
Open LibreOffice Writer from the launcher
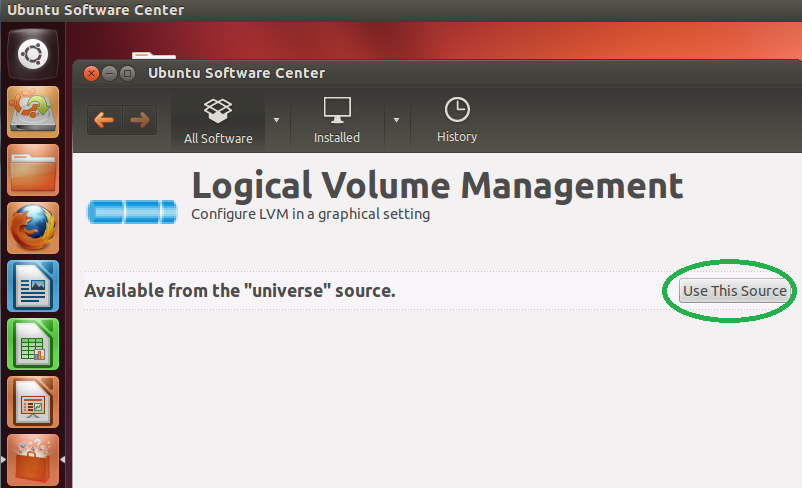click(x=33, y=286)
